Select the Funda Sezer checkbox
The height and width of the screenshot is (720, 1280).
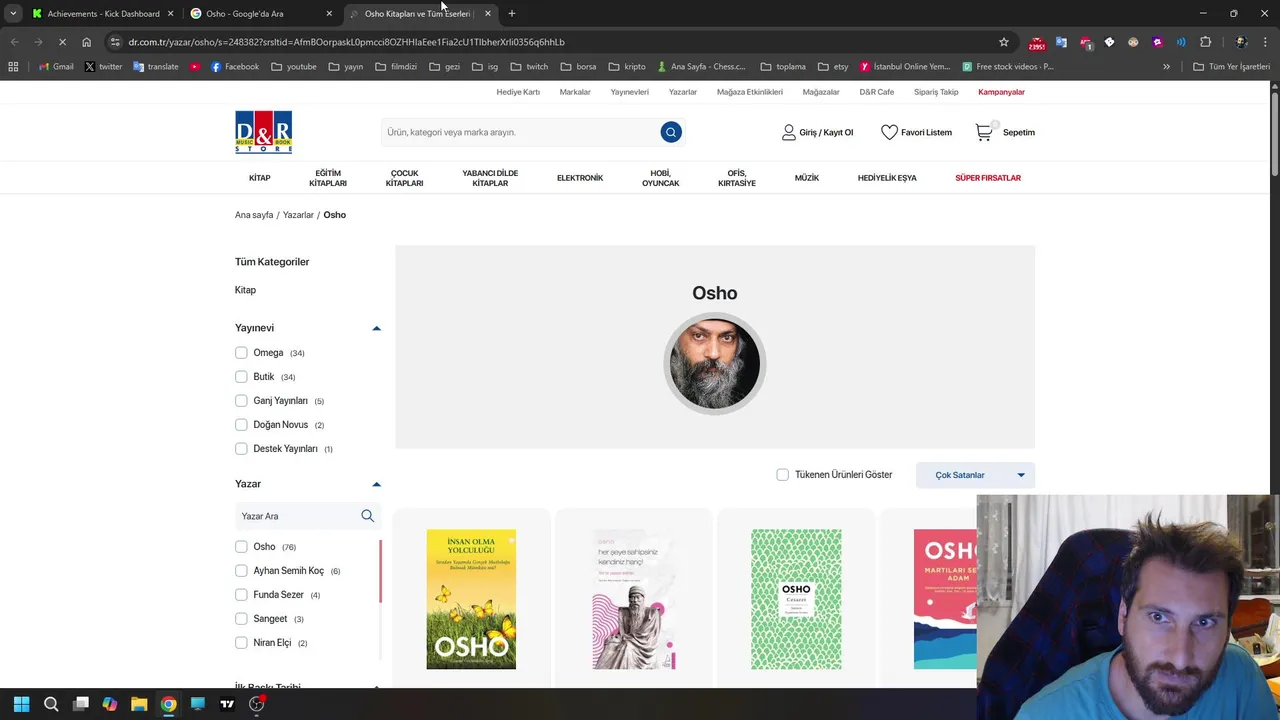coord(241,595)
